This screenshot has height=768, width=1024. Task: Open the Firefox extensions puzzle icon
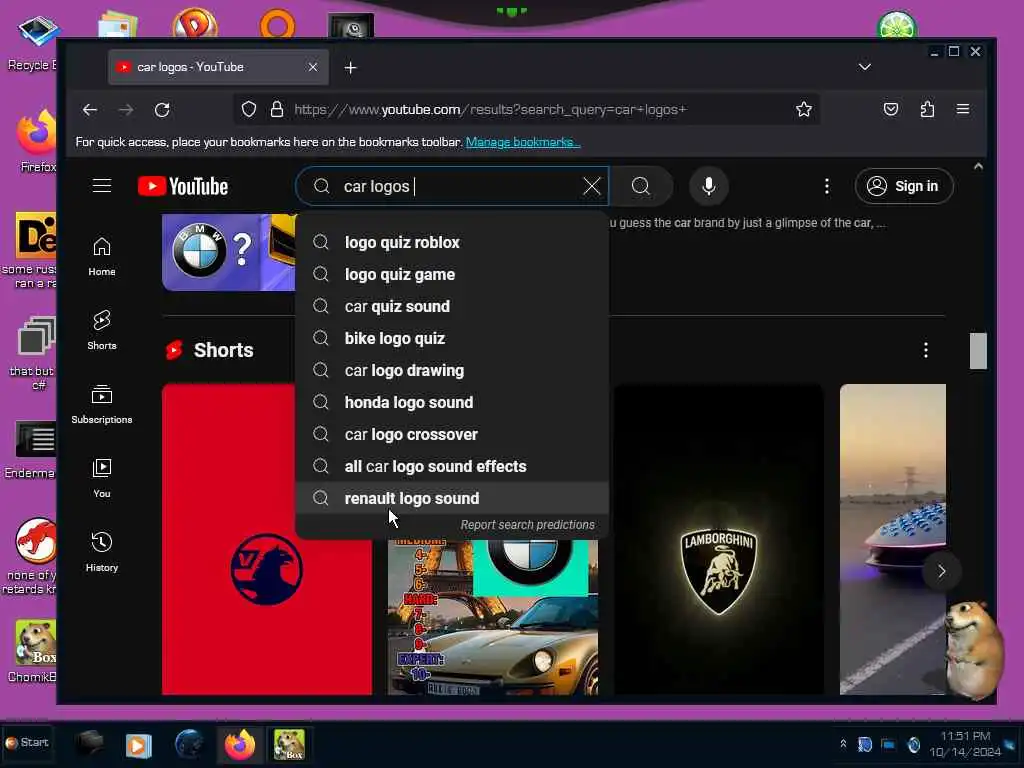[927, 110]
